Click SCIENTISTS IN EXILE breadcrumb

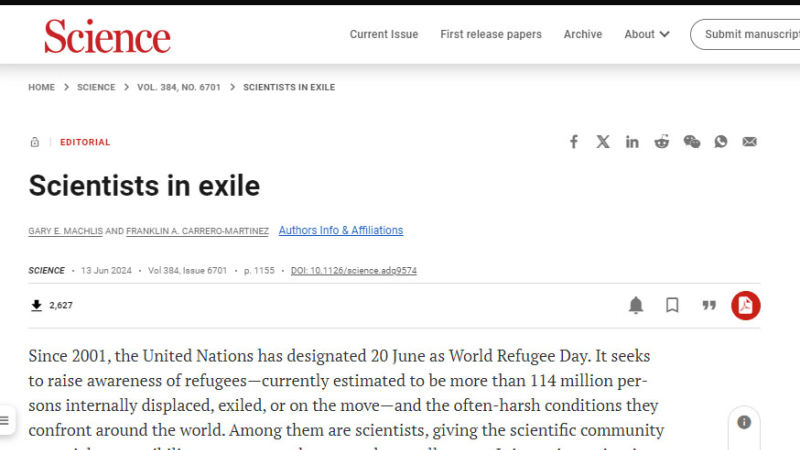(x=289, y=87)
